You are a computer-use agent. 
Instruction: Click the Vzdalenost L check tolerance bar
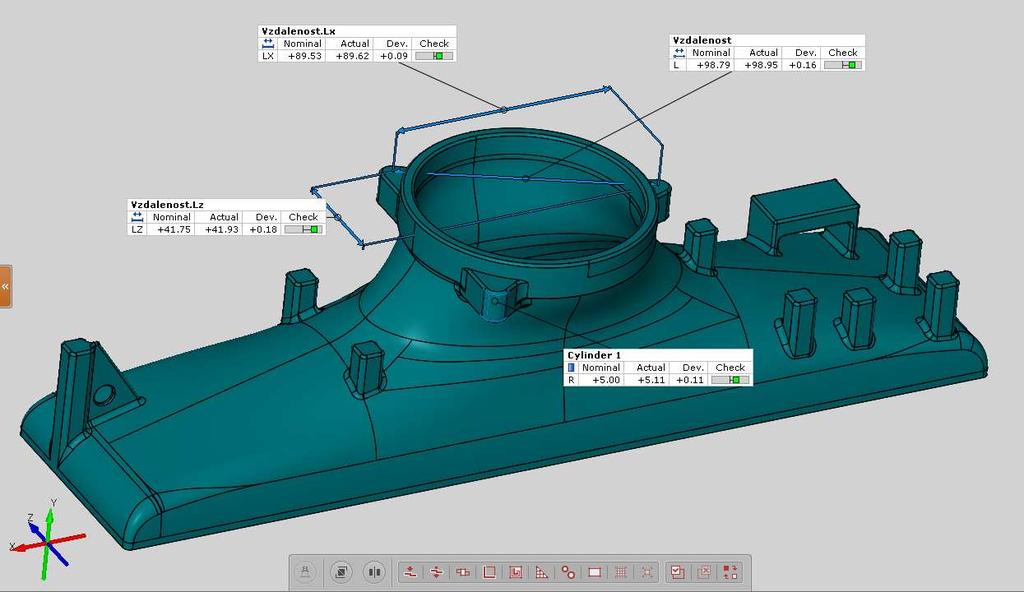coord(842,65)
